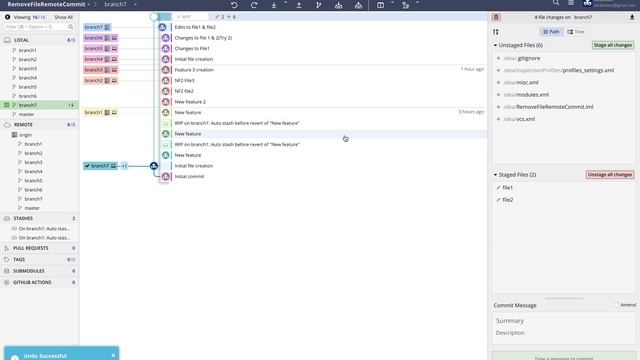Click the WIP node circle in graph
Viewport: 640px width, 360px height.
coord(154,17)
